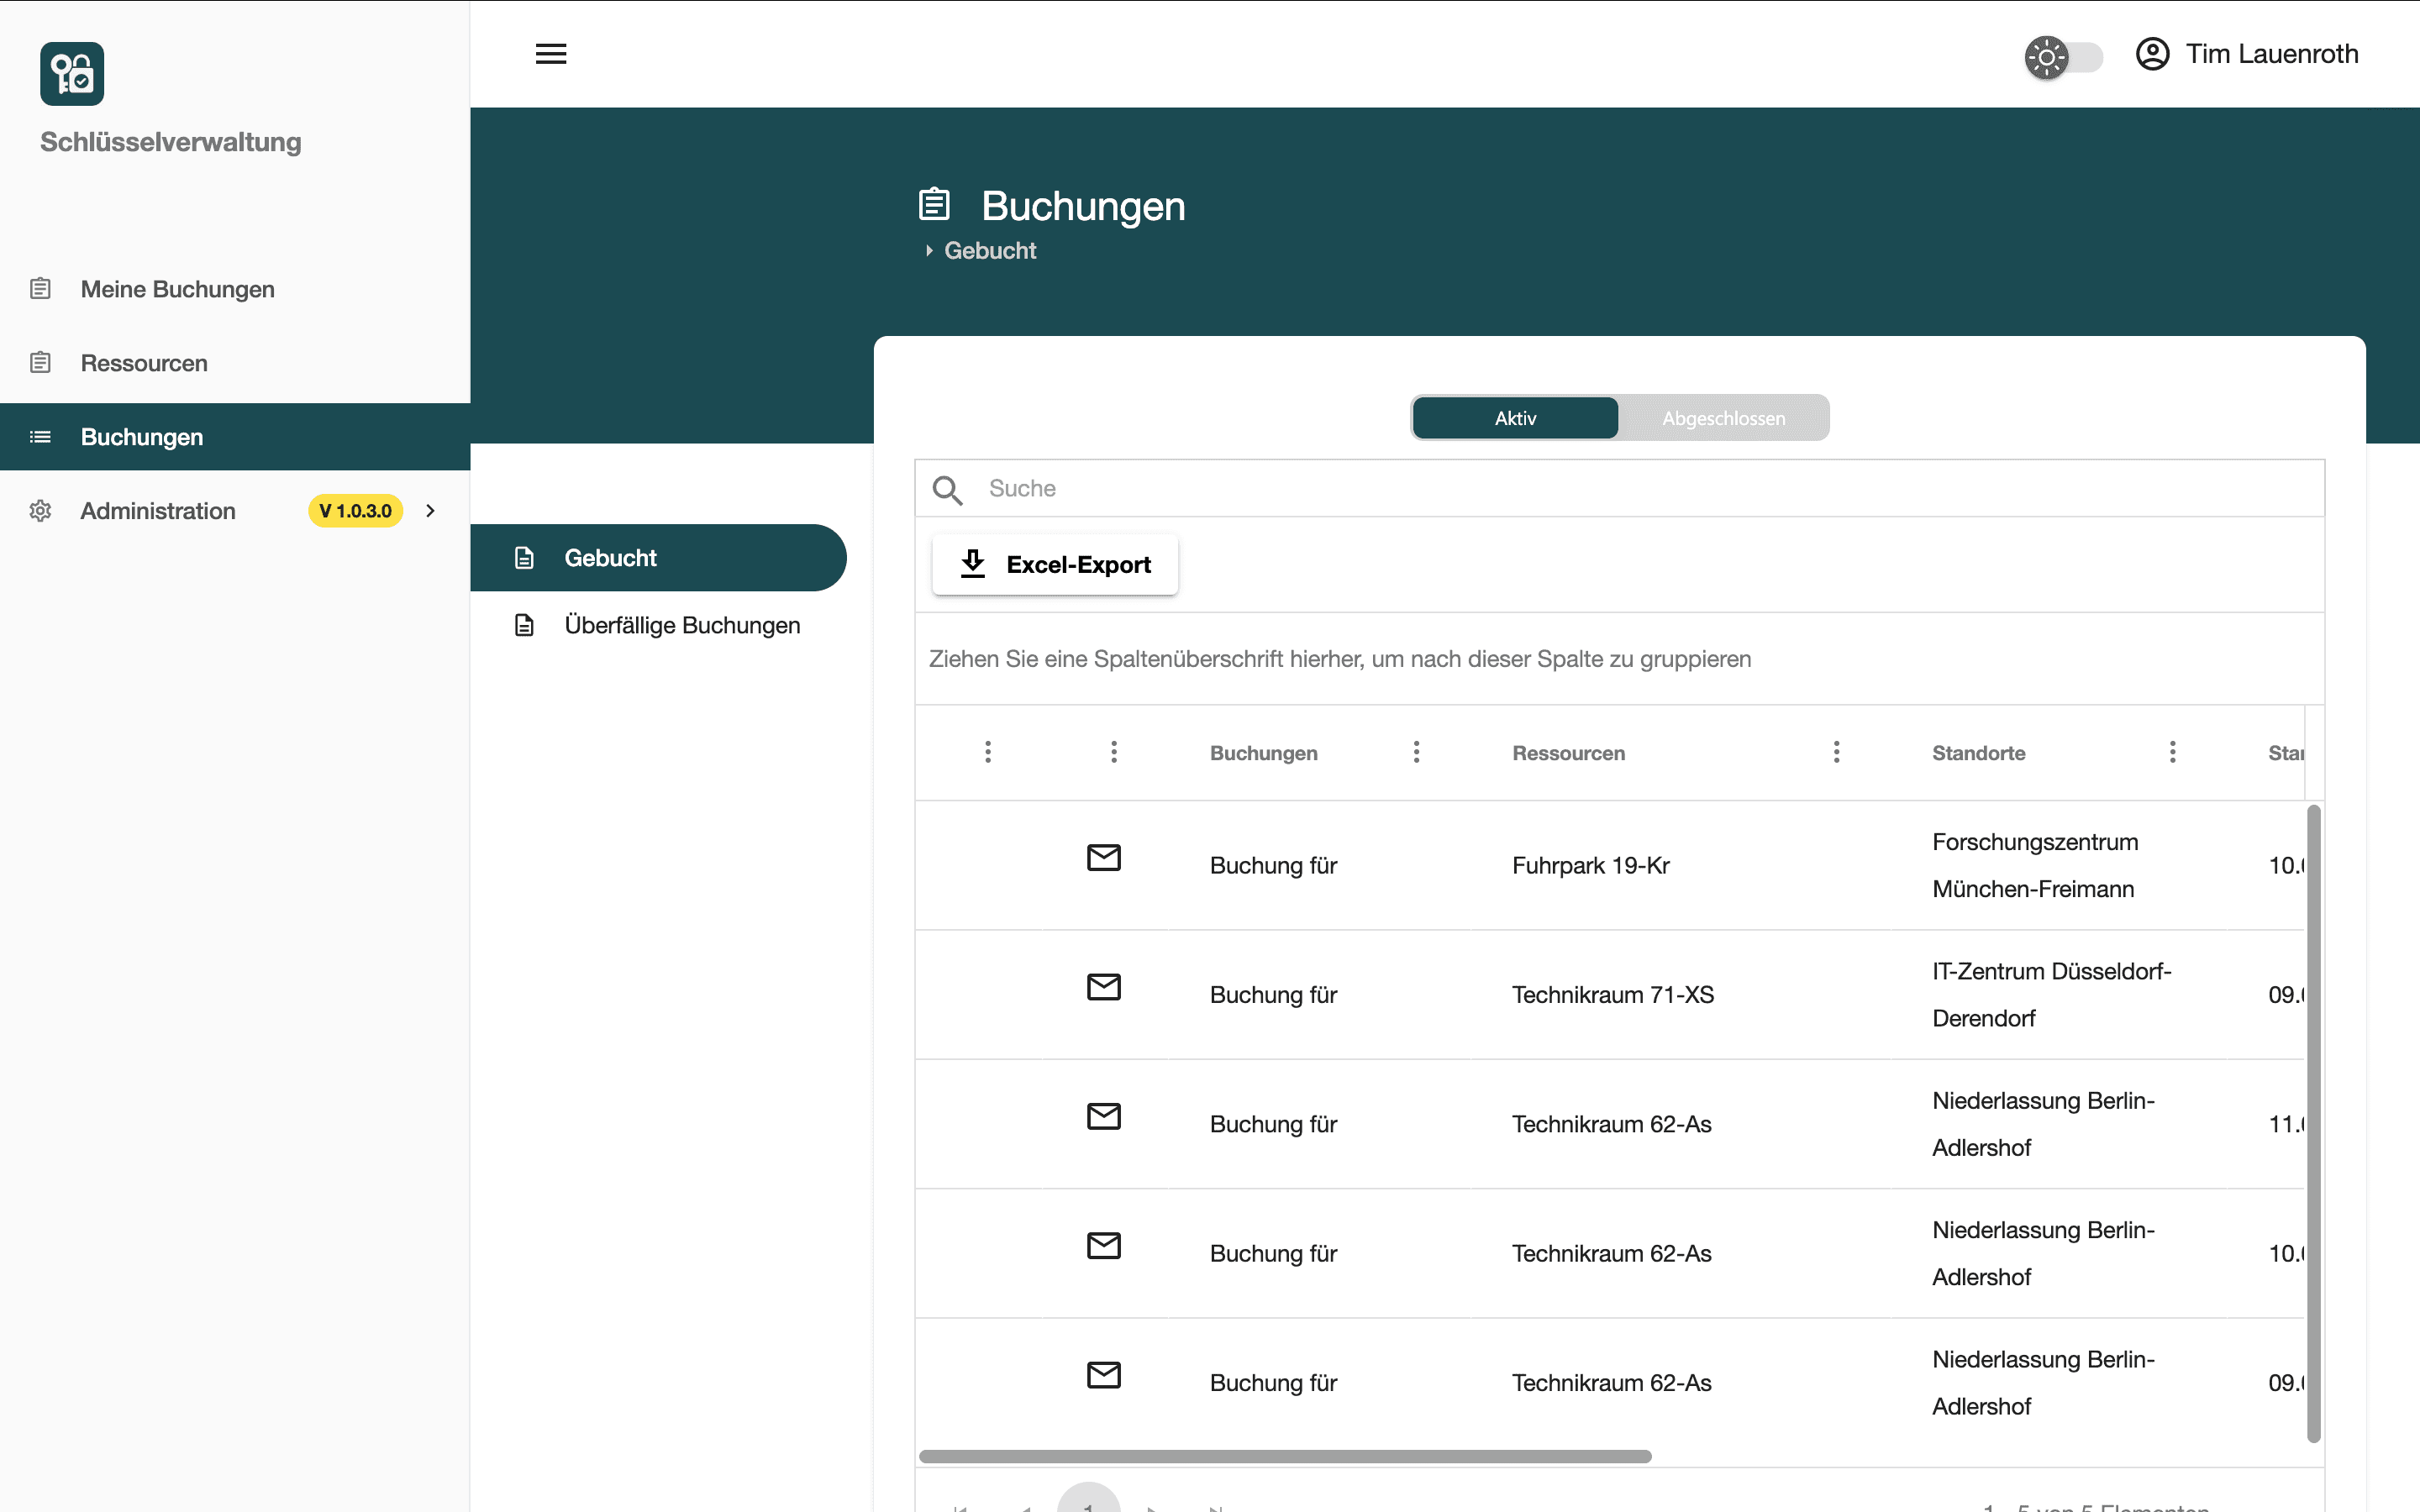The image size is (2420, 1512).
Task: Expand the Administration chevron arrow
Action: 431,511
